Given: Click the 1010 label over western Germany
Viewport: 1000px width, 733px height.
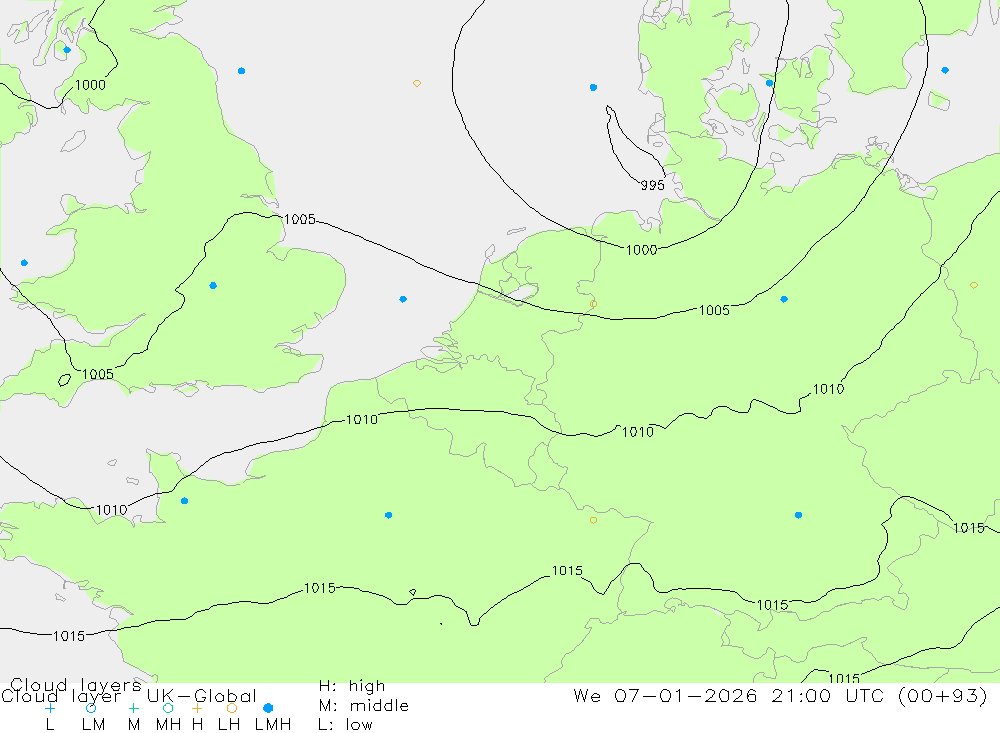Looking at the screenshot, I should (x=638, y=432).
